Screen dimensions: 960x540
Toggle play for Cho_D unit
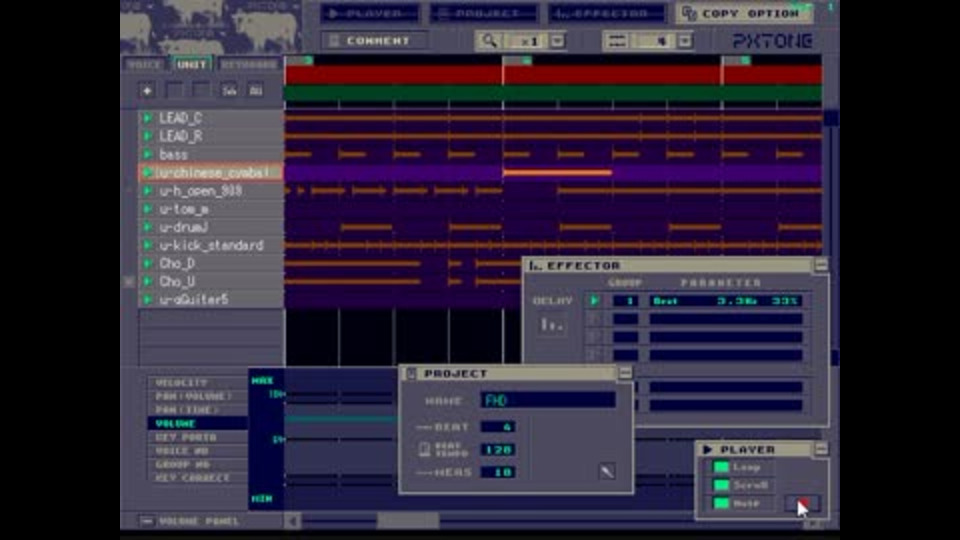[x=148, y=263]
